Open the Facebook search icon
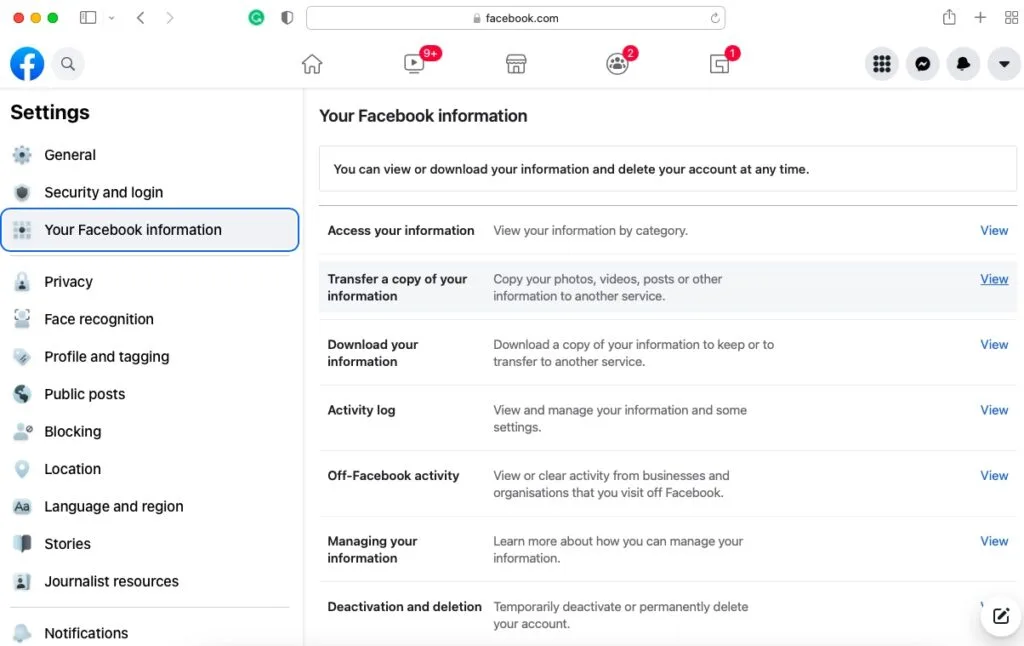Image resolution: width=1024 pixels, height=646 pixels. (68, 64)
